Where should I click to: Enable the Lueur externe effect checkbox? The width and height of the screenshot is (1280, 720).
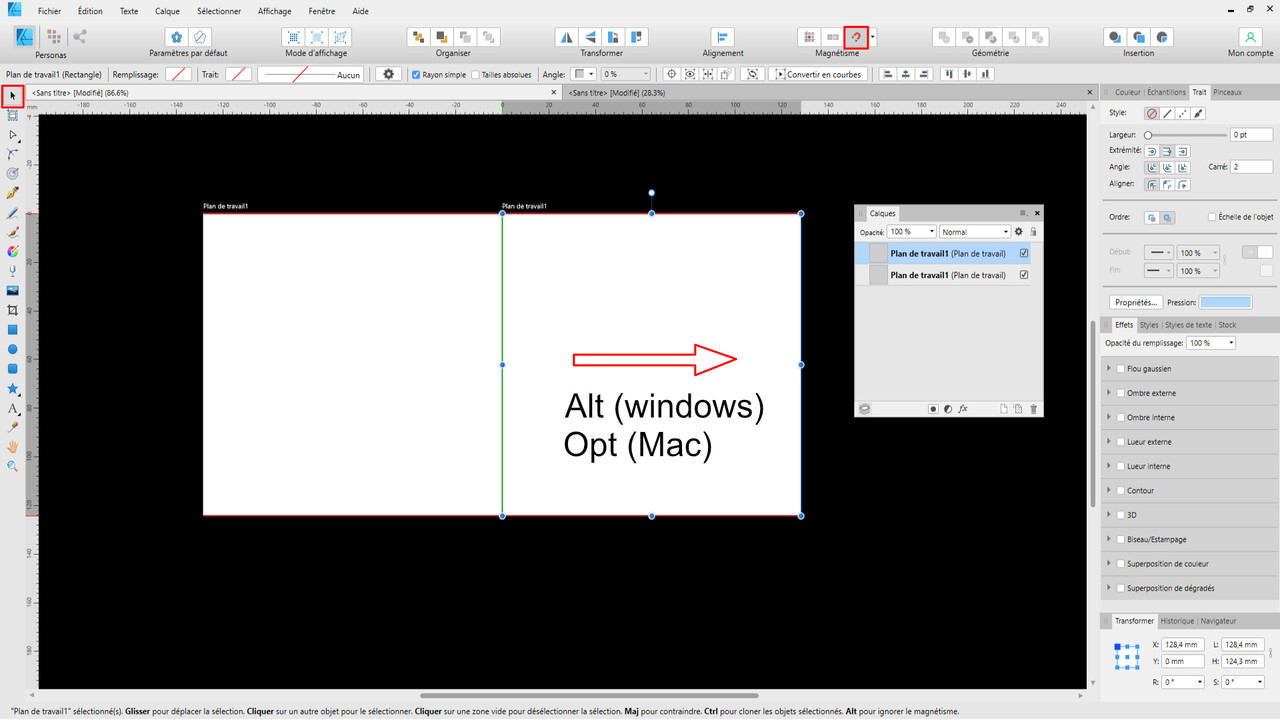coord(1121,442)
